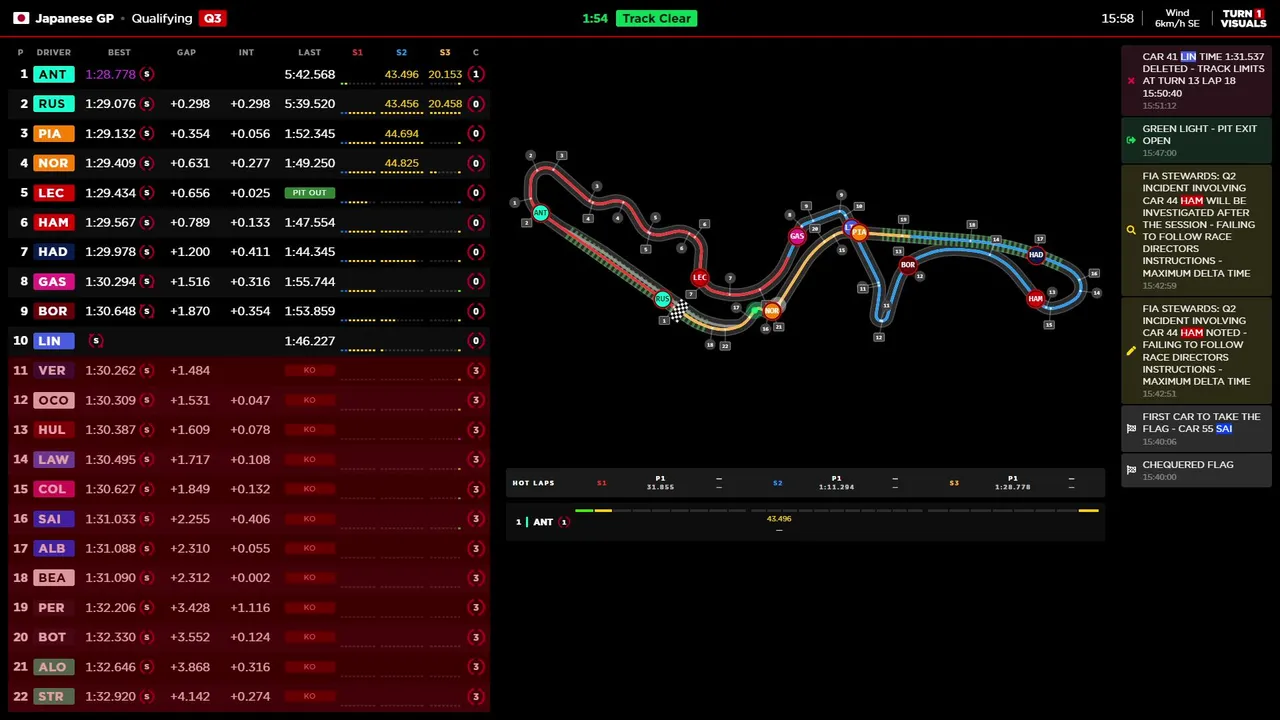Click the S2 sector column header

point(401,52)
